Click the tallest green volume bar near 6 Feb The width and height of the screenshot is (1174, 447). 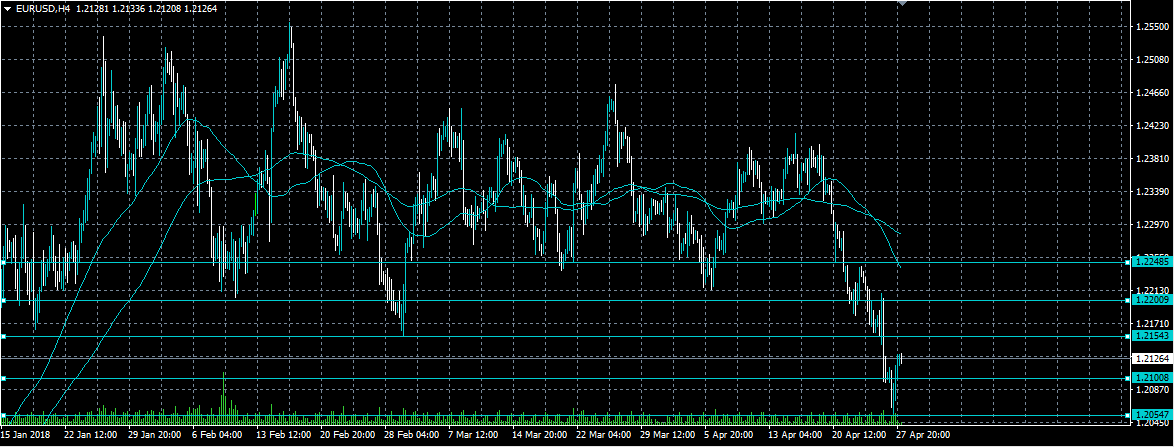coord(224,398)
